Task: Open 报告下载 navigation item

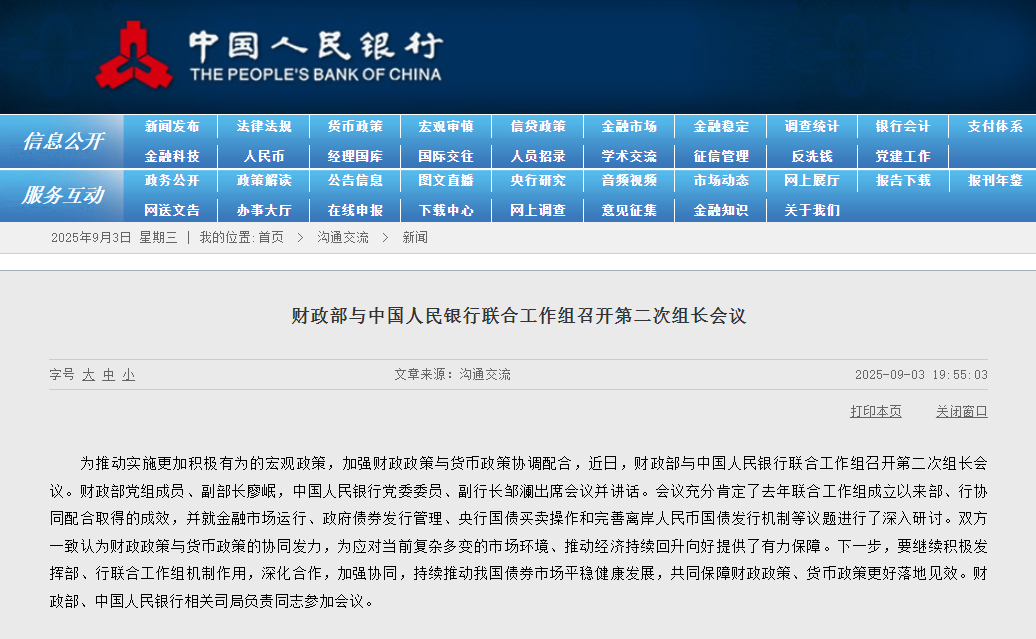Action: [x=903, y=180]
